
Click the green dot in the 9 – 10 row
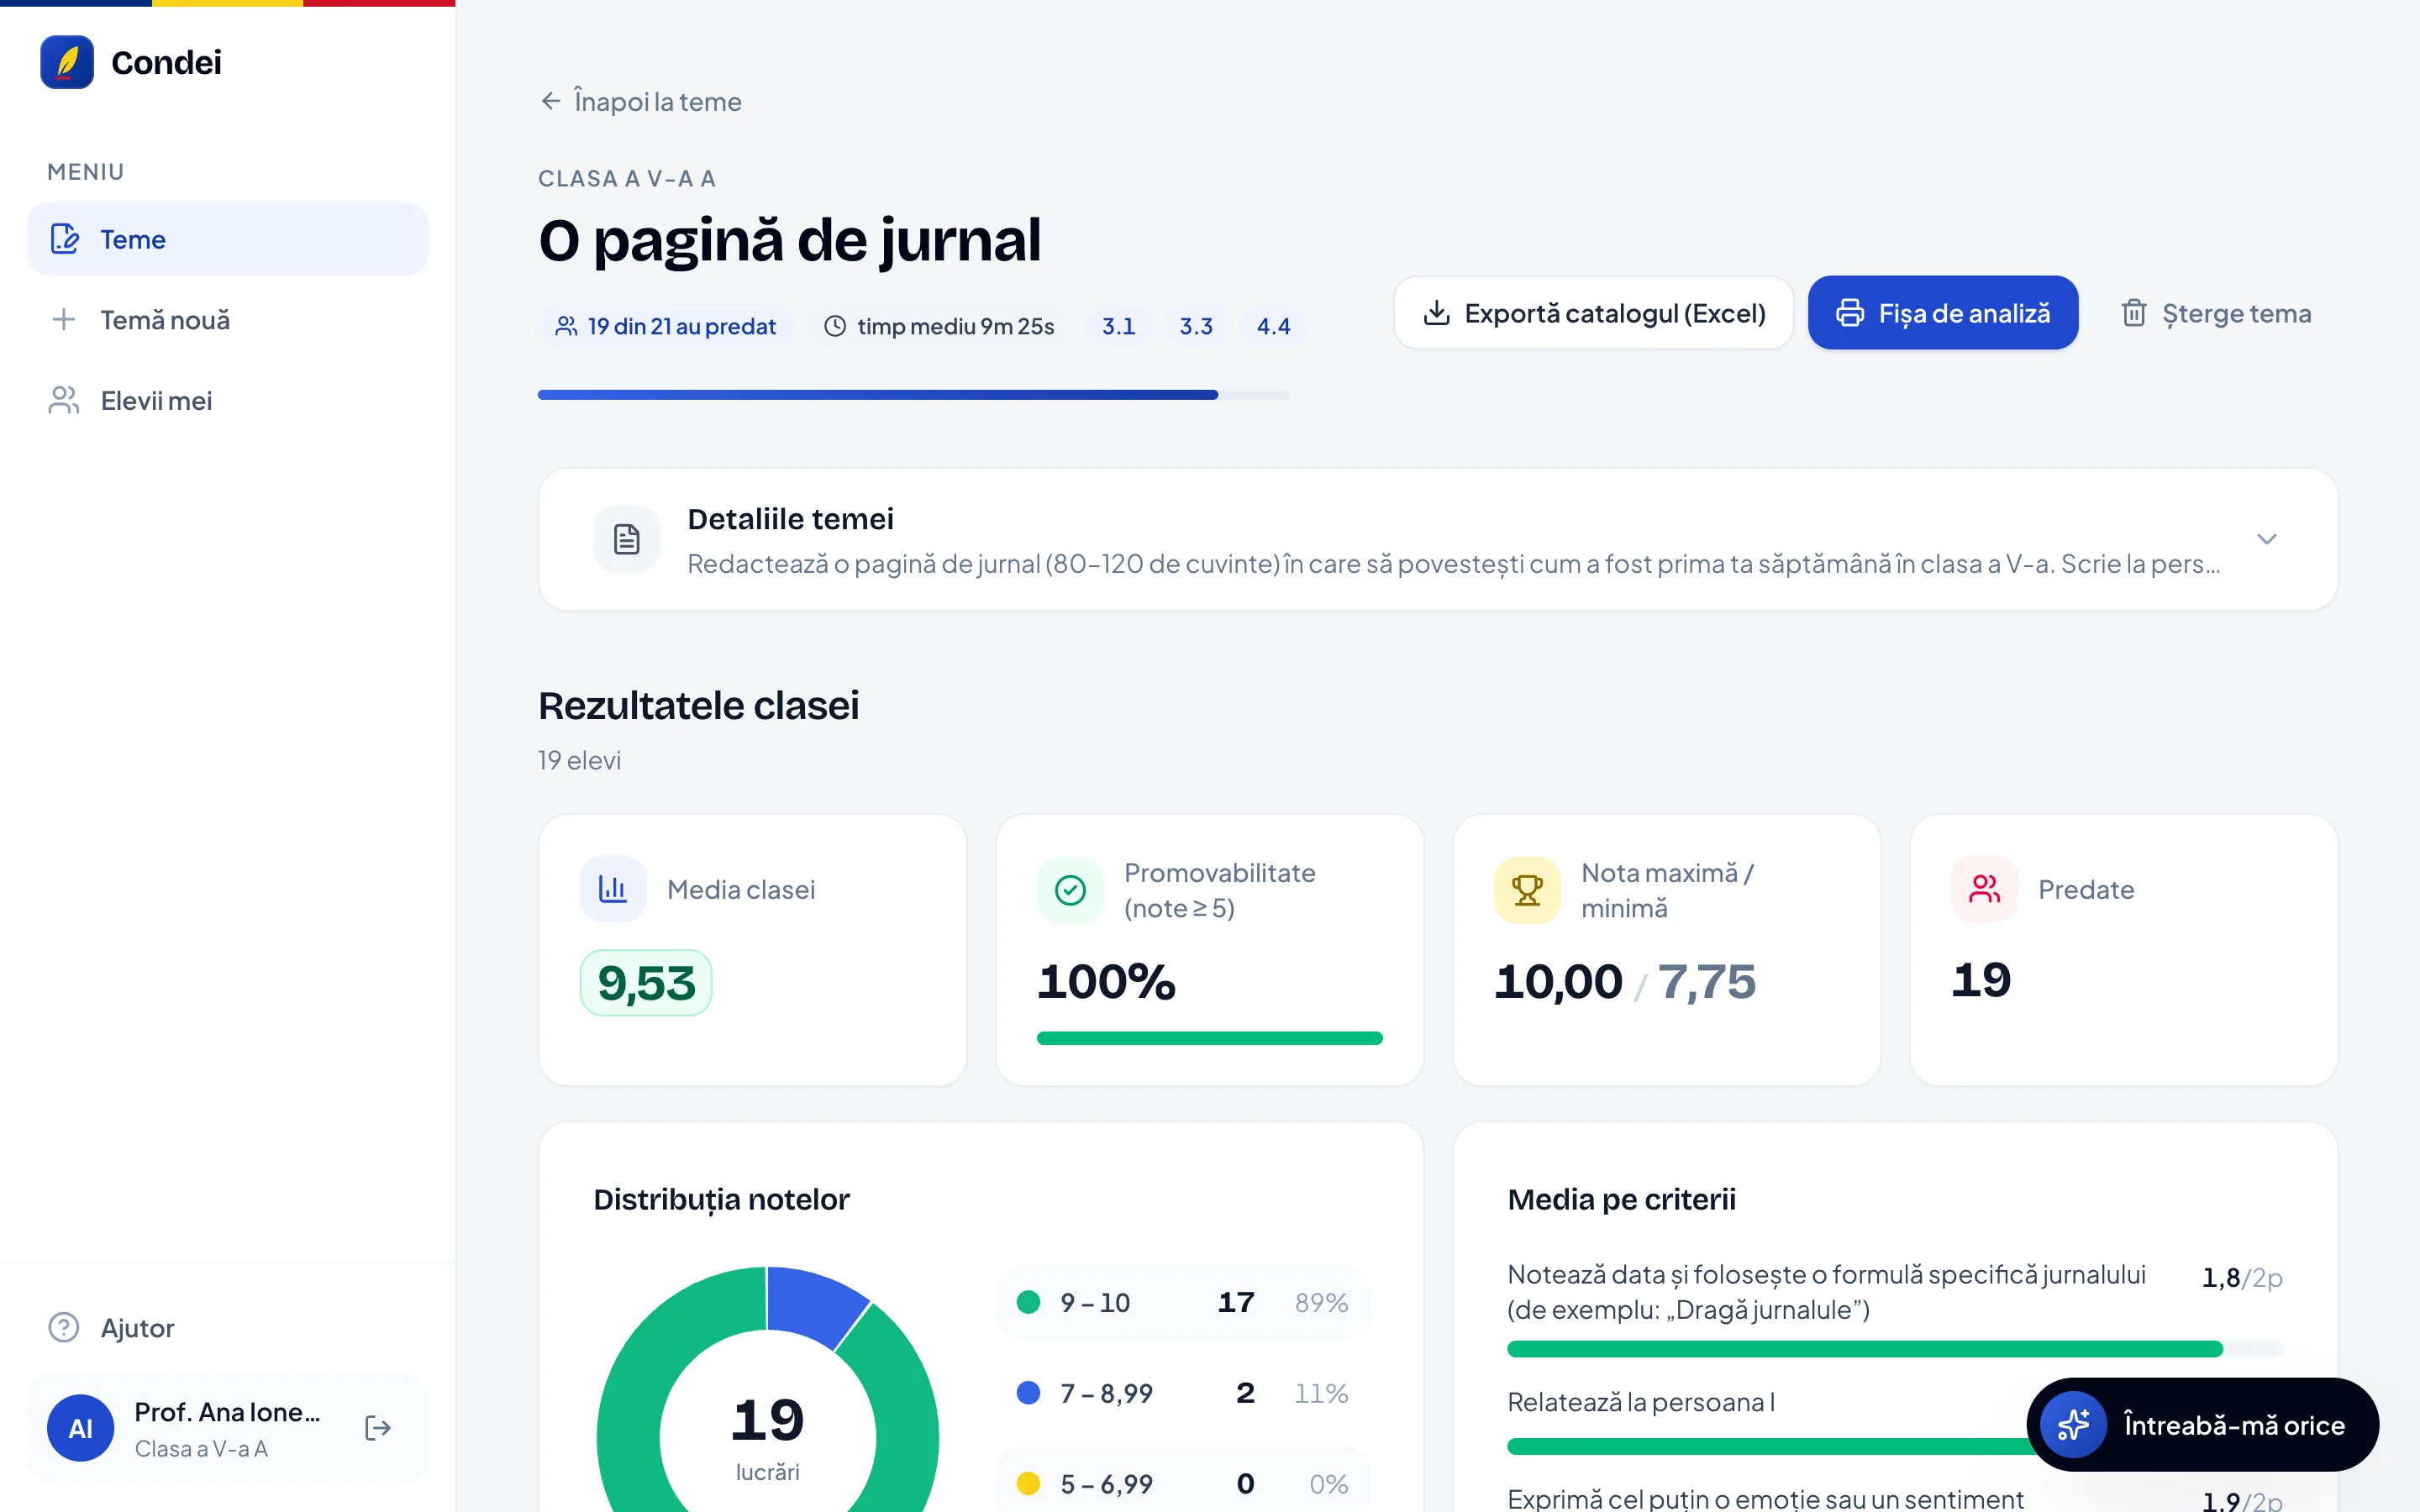(x=1028, y=1302)
